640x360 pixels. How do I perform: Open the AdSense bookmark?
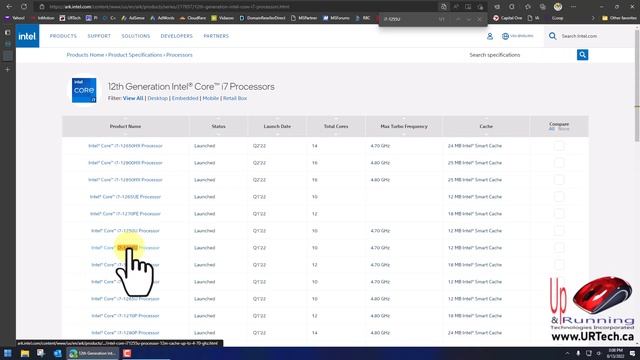point(133,18)
